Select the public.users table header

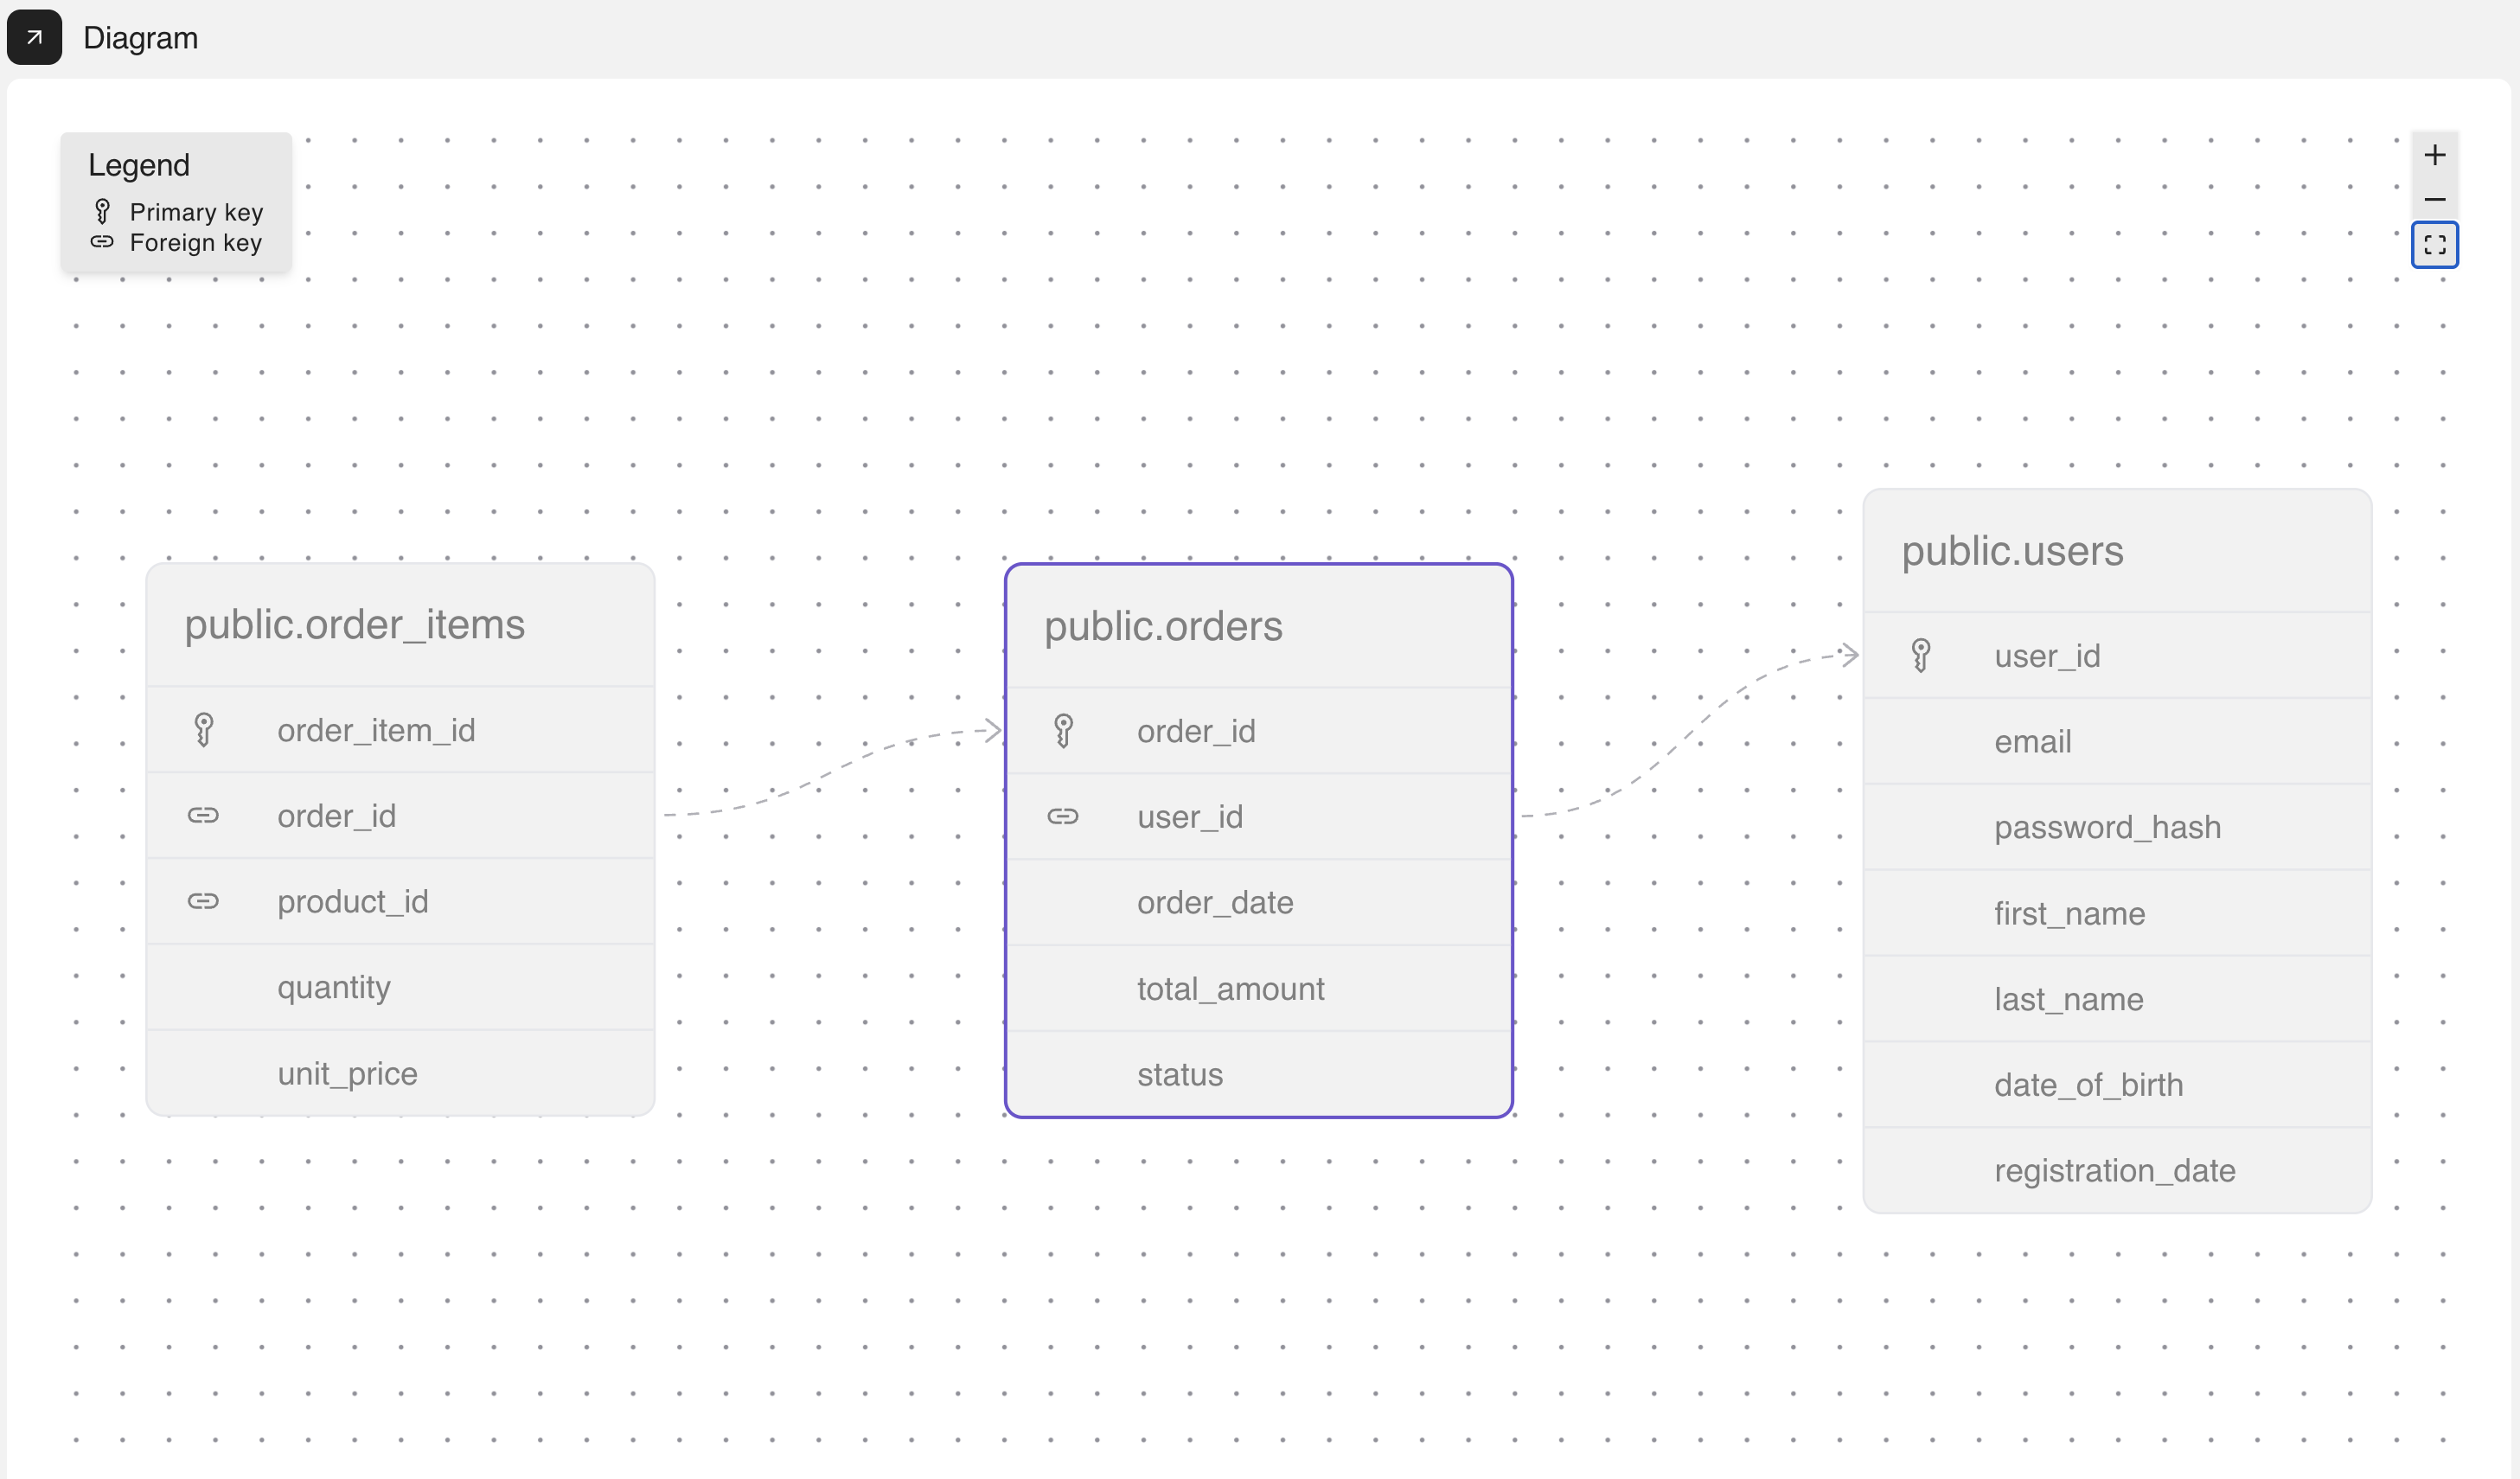click(x=2013, y=550)
